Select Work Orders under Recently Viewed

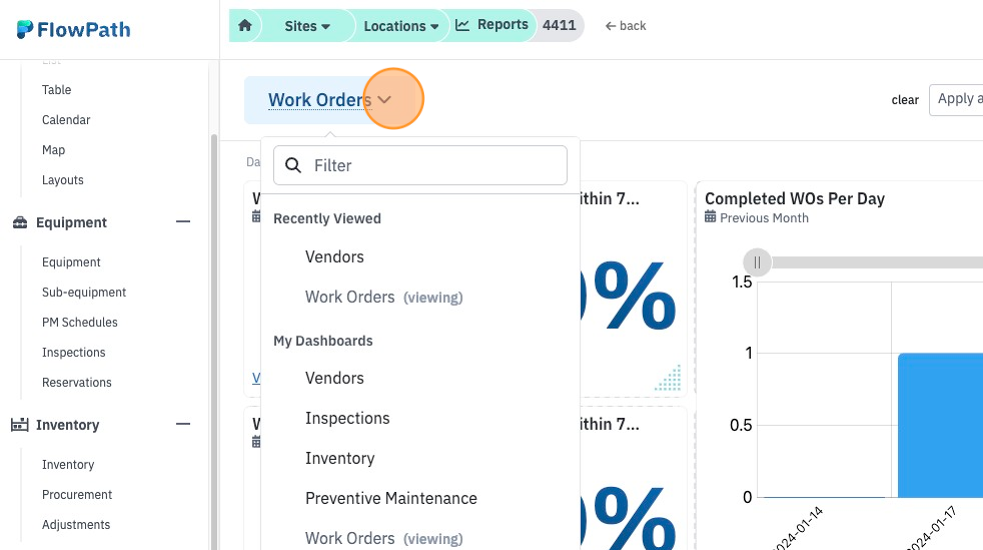pos(383,297)
